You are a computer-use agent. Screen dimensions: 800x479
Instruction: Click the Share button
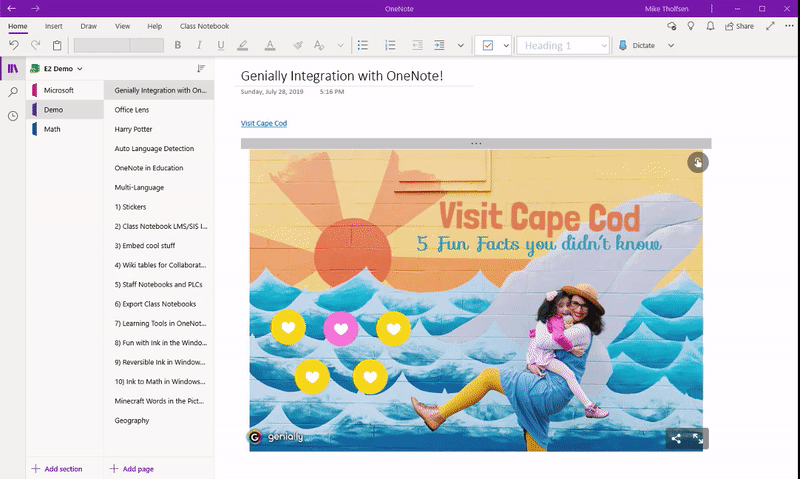tap(739, 26)
